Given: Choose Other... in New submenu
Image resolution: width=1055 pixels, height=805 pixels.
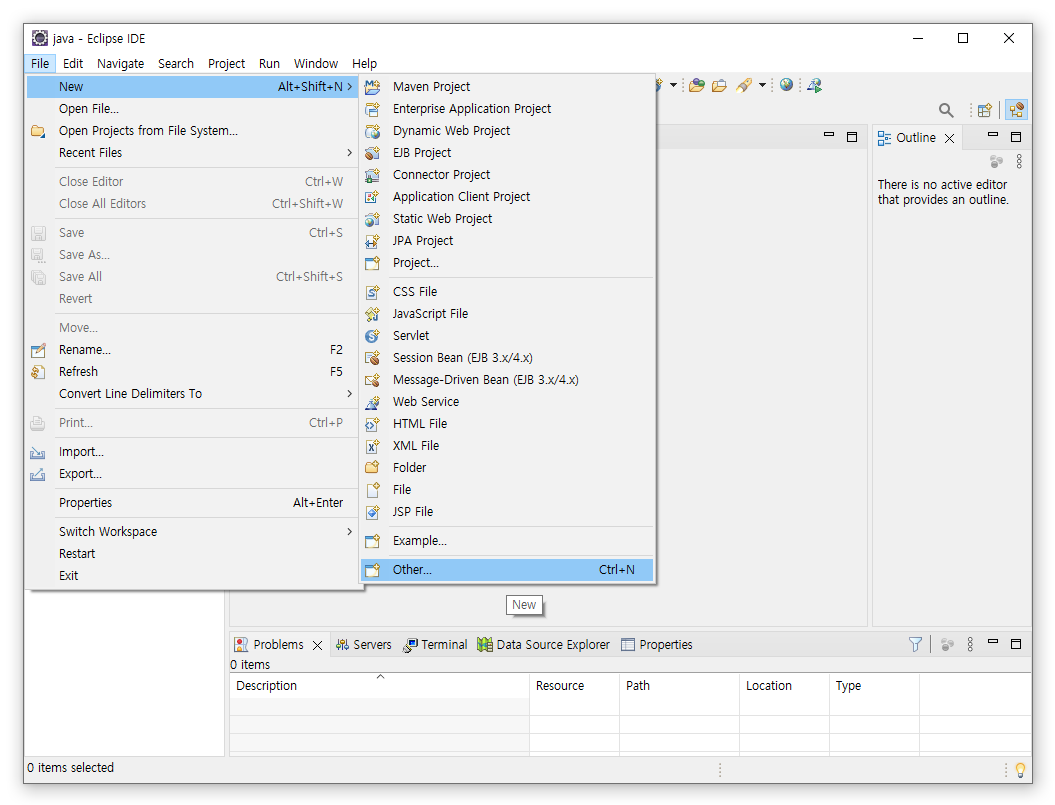Looking at the screenshot, I should click(x=507, y=570).
